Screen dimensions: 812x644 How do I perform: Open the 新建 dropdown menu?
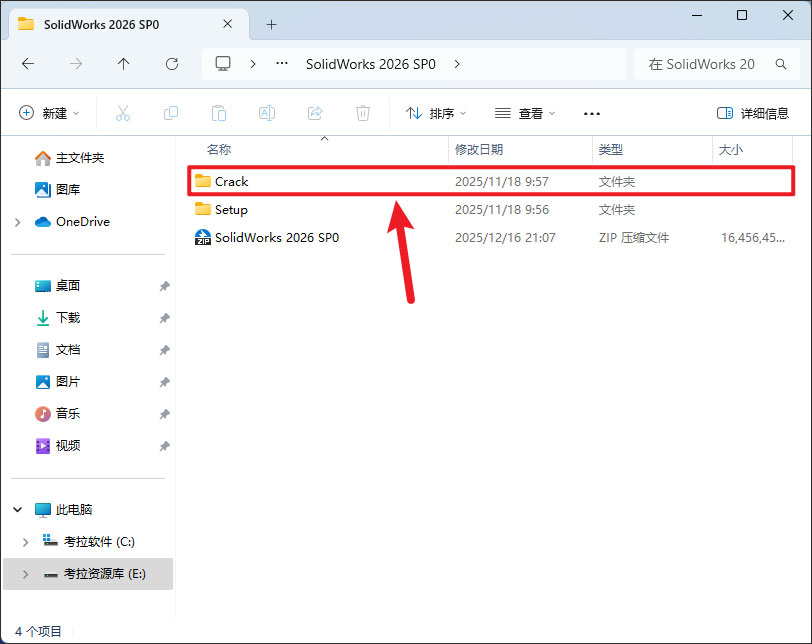pyautogui.click(x=49, y=113)
